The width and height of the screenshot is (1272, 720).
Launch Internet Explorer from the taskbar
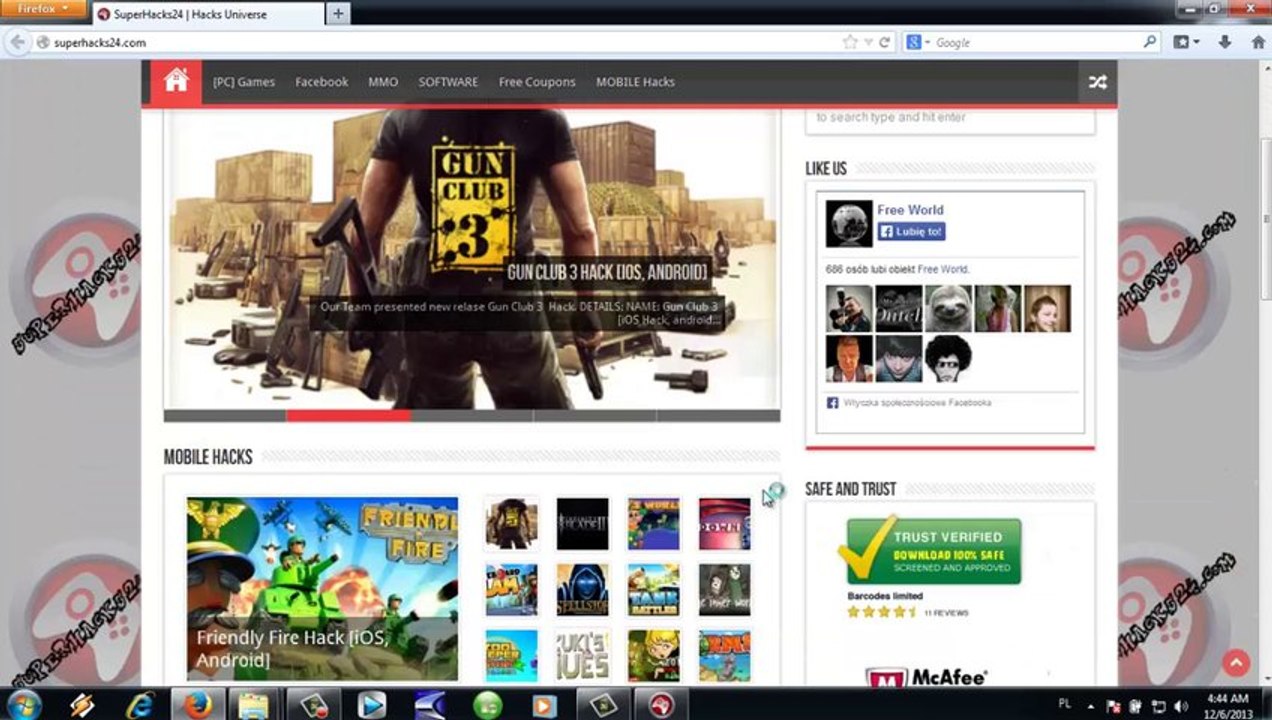point(140,704)
